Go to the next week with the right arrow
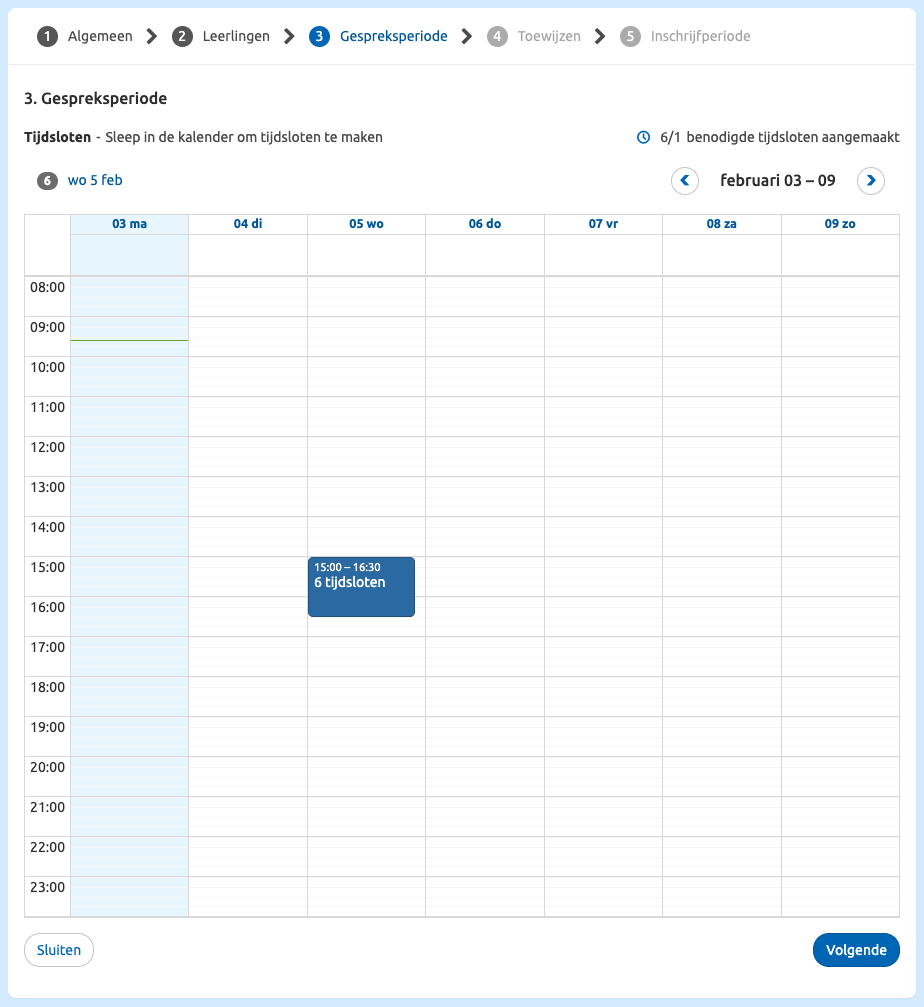 871,181
